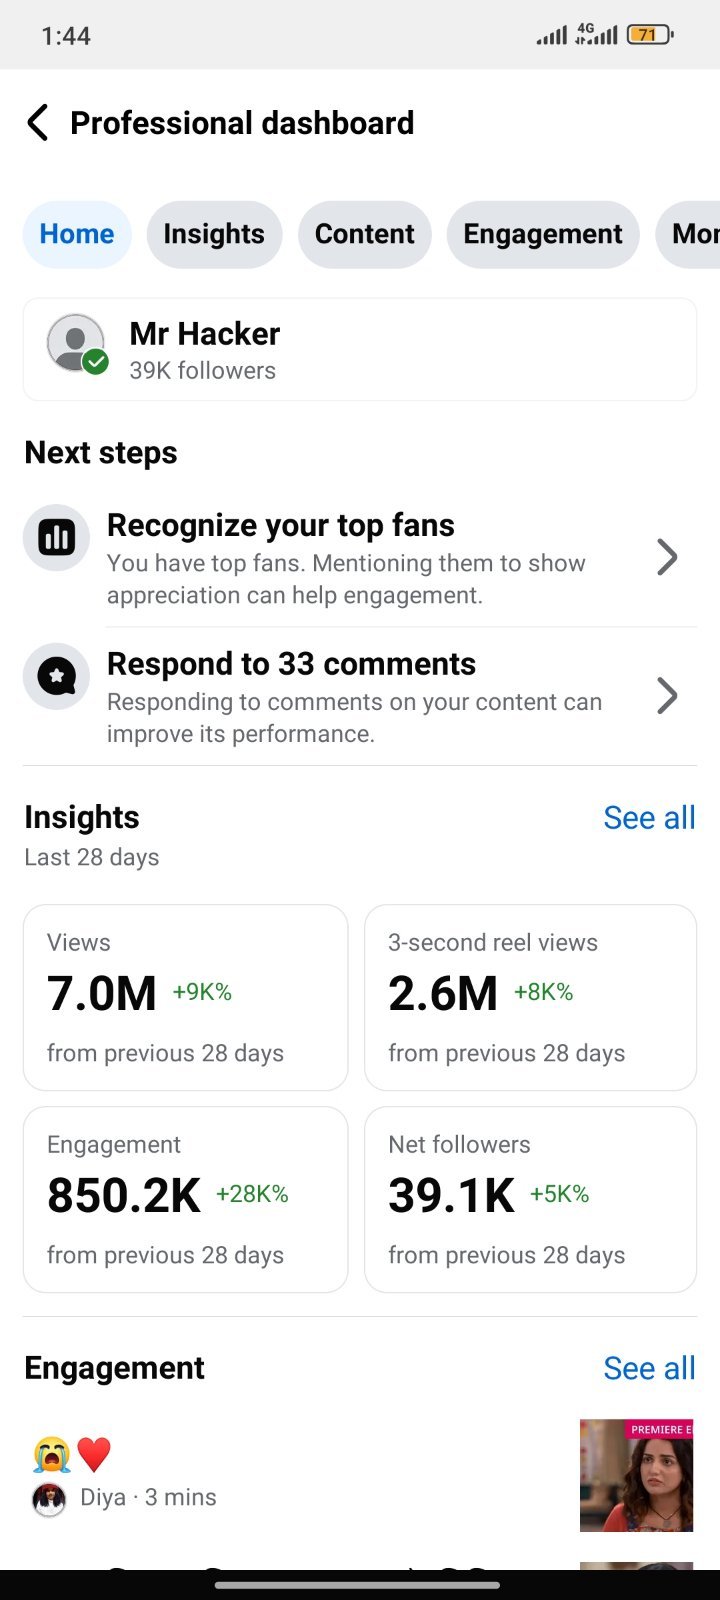720x1600 pixels.
Task: Tap the signal strength icon in status bar
Action: tap(552, 36)
